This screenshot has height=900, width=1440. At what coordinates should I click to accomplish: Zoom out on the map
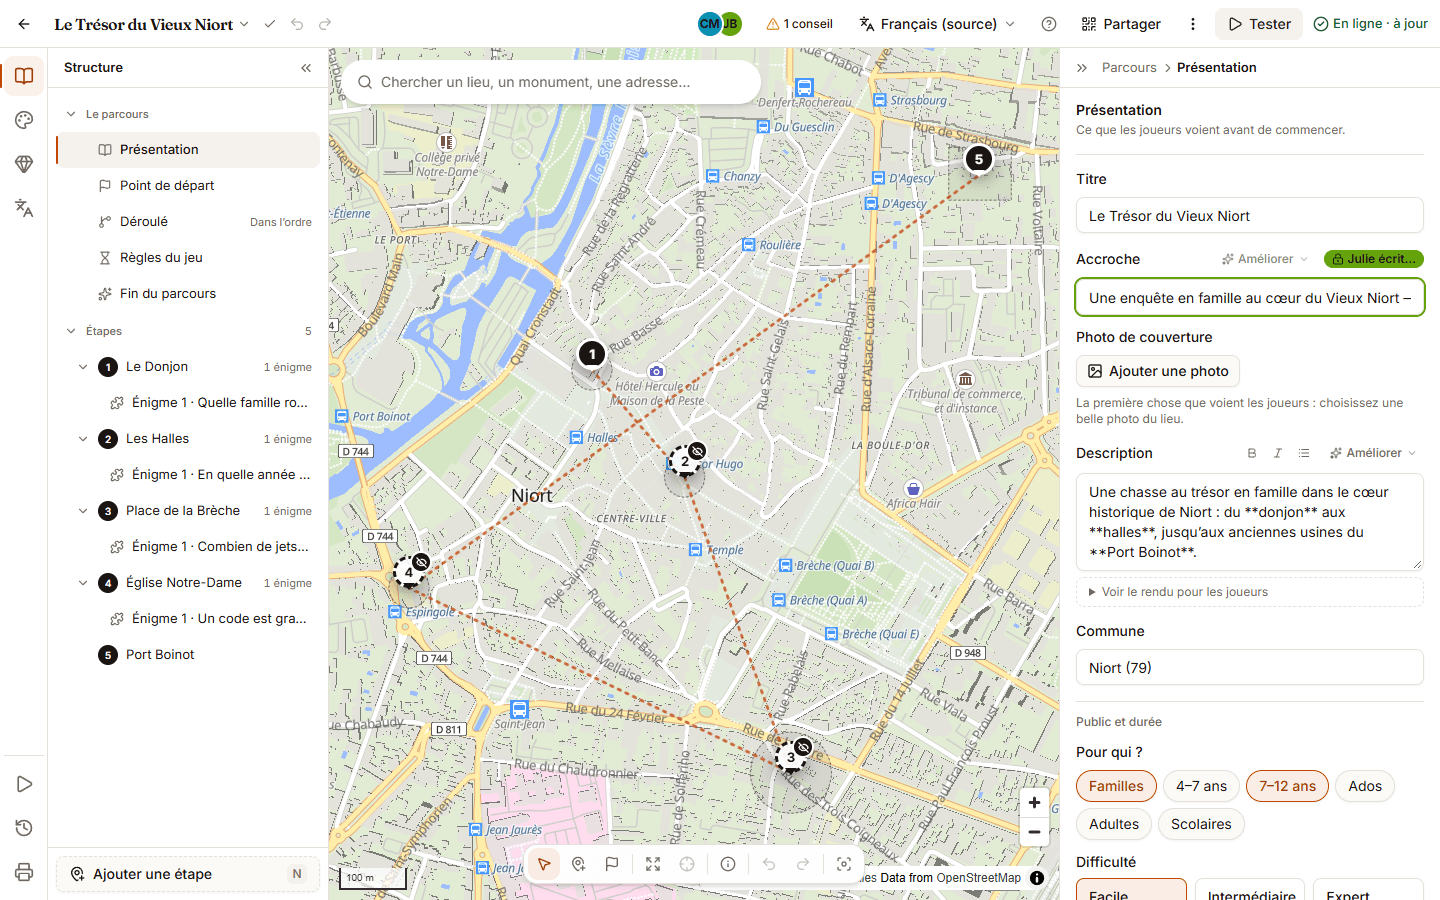[x=1034, y=832]
